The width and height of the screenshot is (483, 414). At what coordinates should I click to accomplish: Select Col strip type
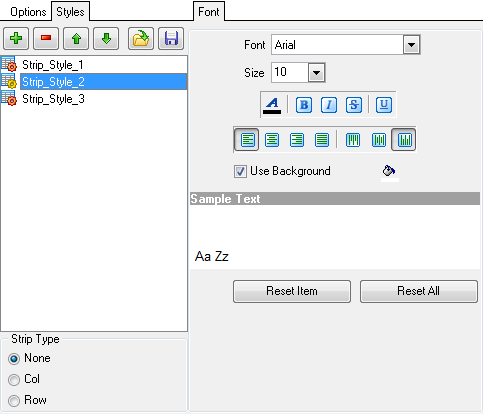click(x=14, y=380)
